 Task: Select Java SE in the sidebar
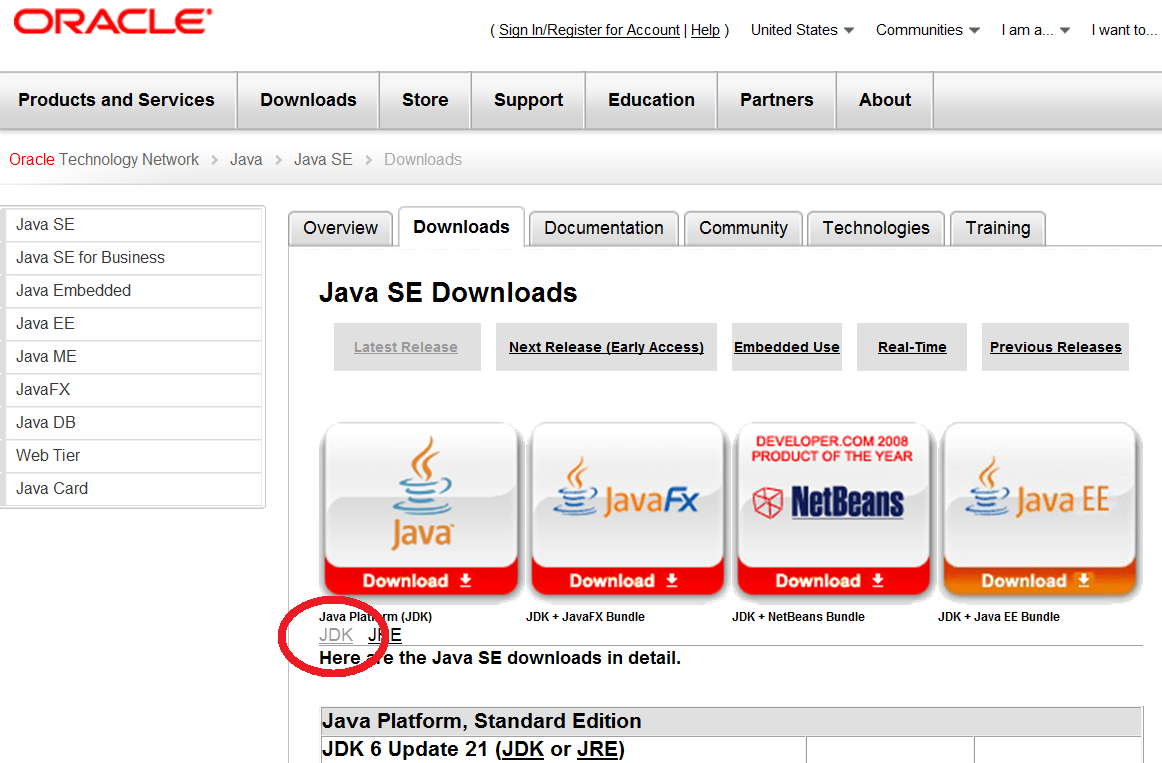[133, 224]
